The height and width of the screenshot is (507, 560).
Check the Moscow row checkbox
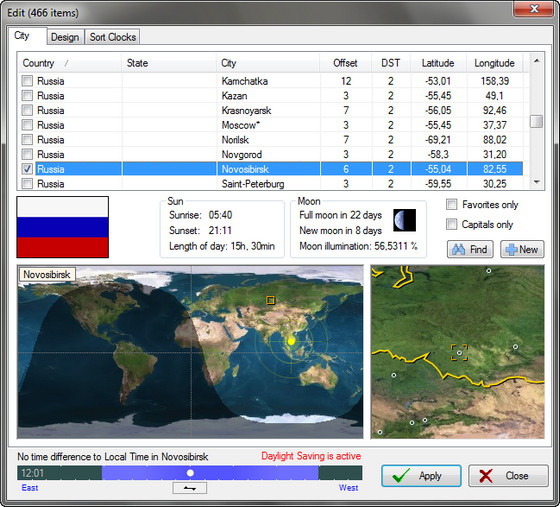[x=27, y=125]
